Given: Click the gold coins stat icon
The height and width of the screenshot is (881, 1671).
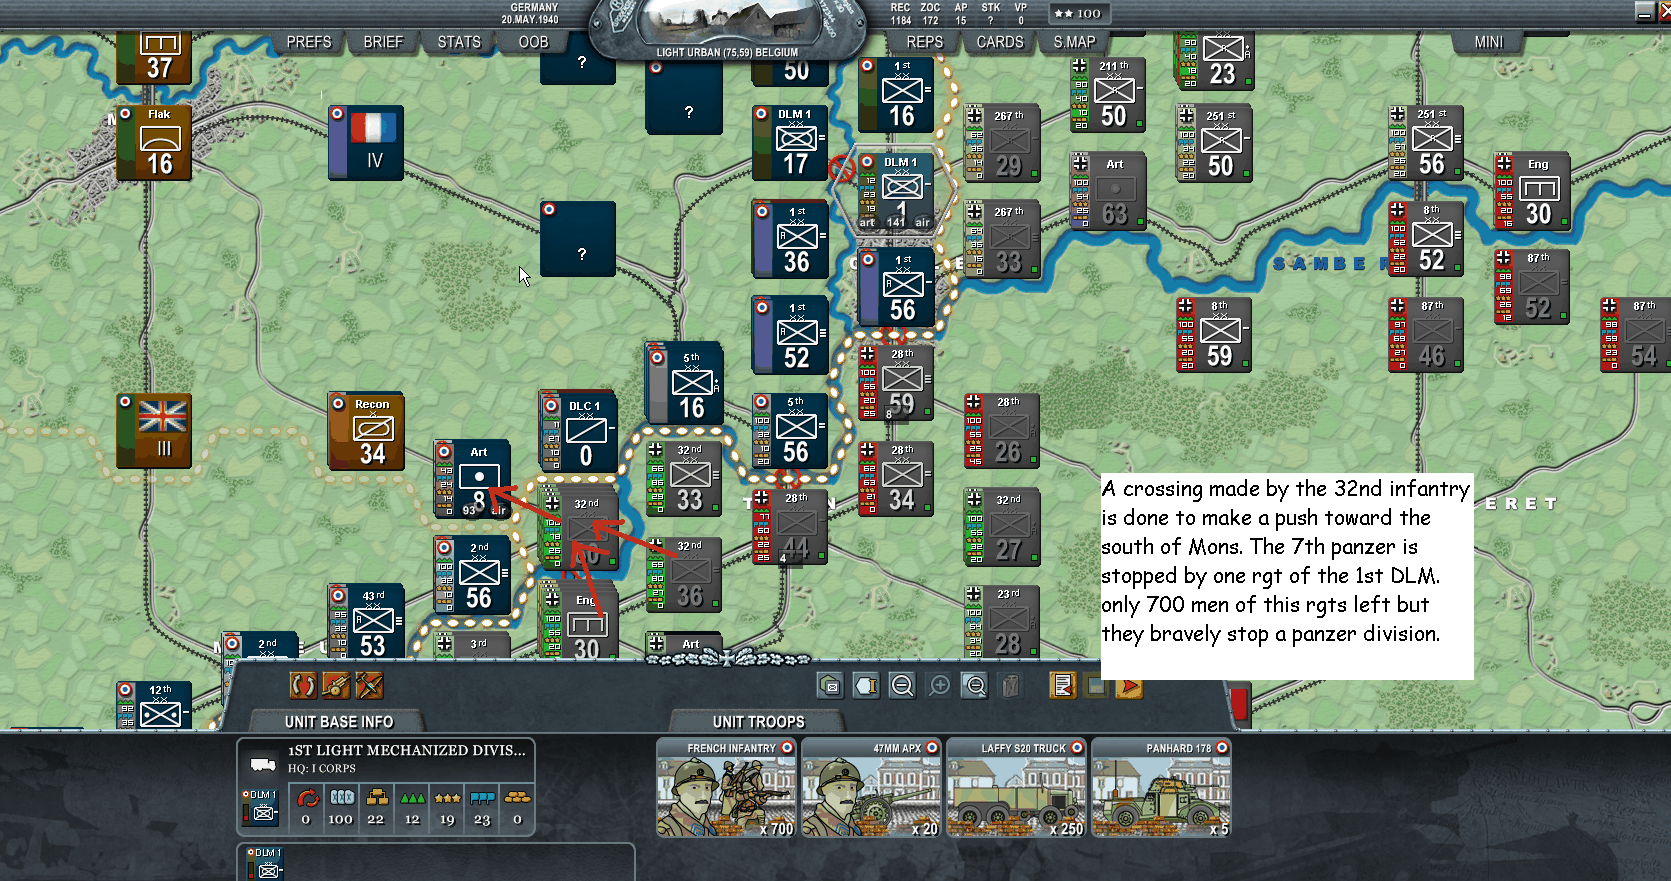Looking at the screenshot, I should (x=517, y=797).
